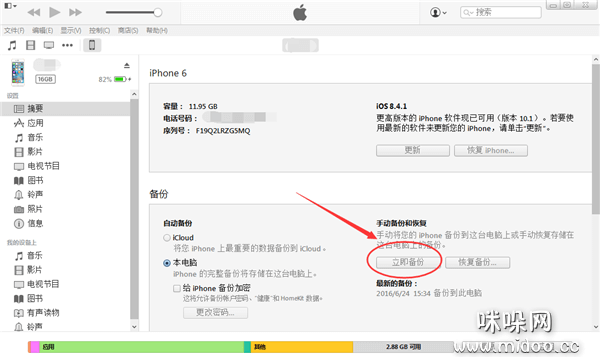Select 摘要 in the settings sidebar
The image size is (600, 362).
point(66,109)
